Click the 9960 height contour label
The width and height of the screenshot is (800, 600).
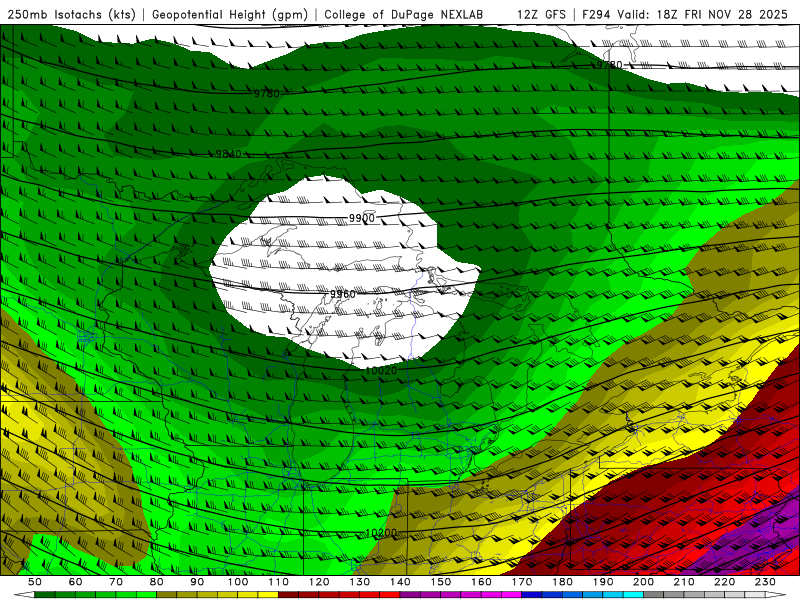pyautogui.click(x=342, y=294)
